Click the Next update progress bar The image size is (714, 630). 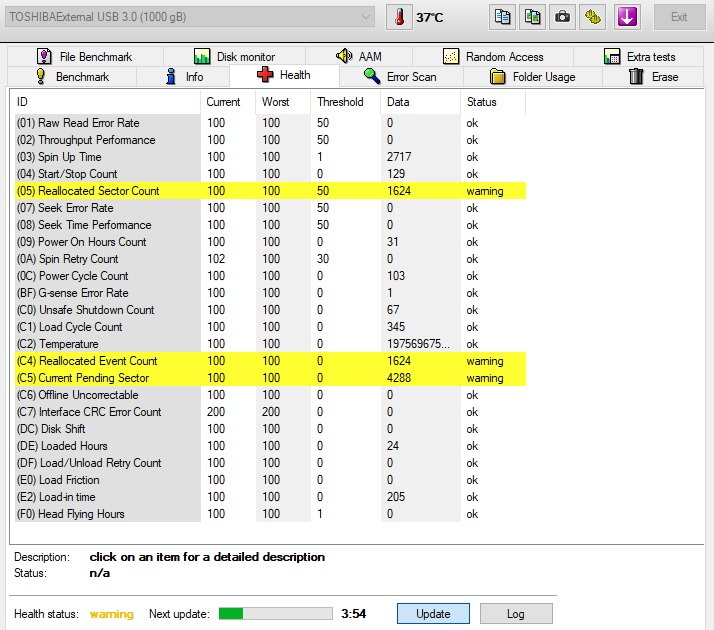point(275,614)
